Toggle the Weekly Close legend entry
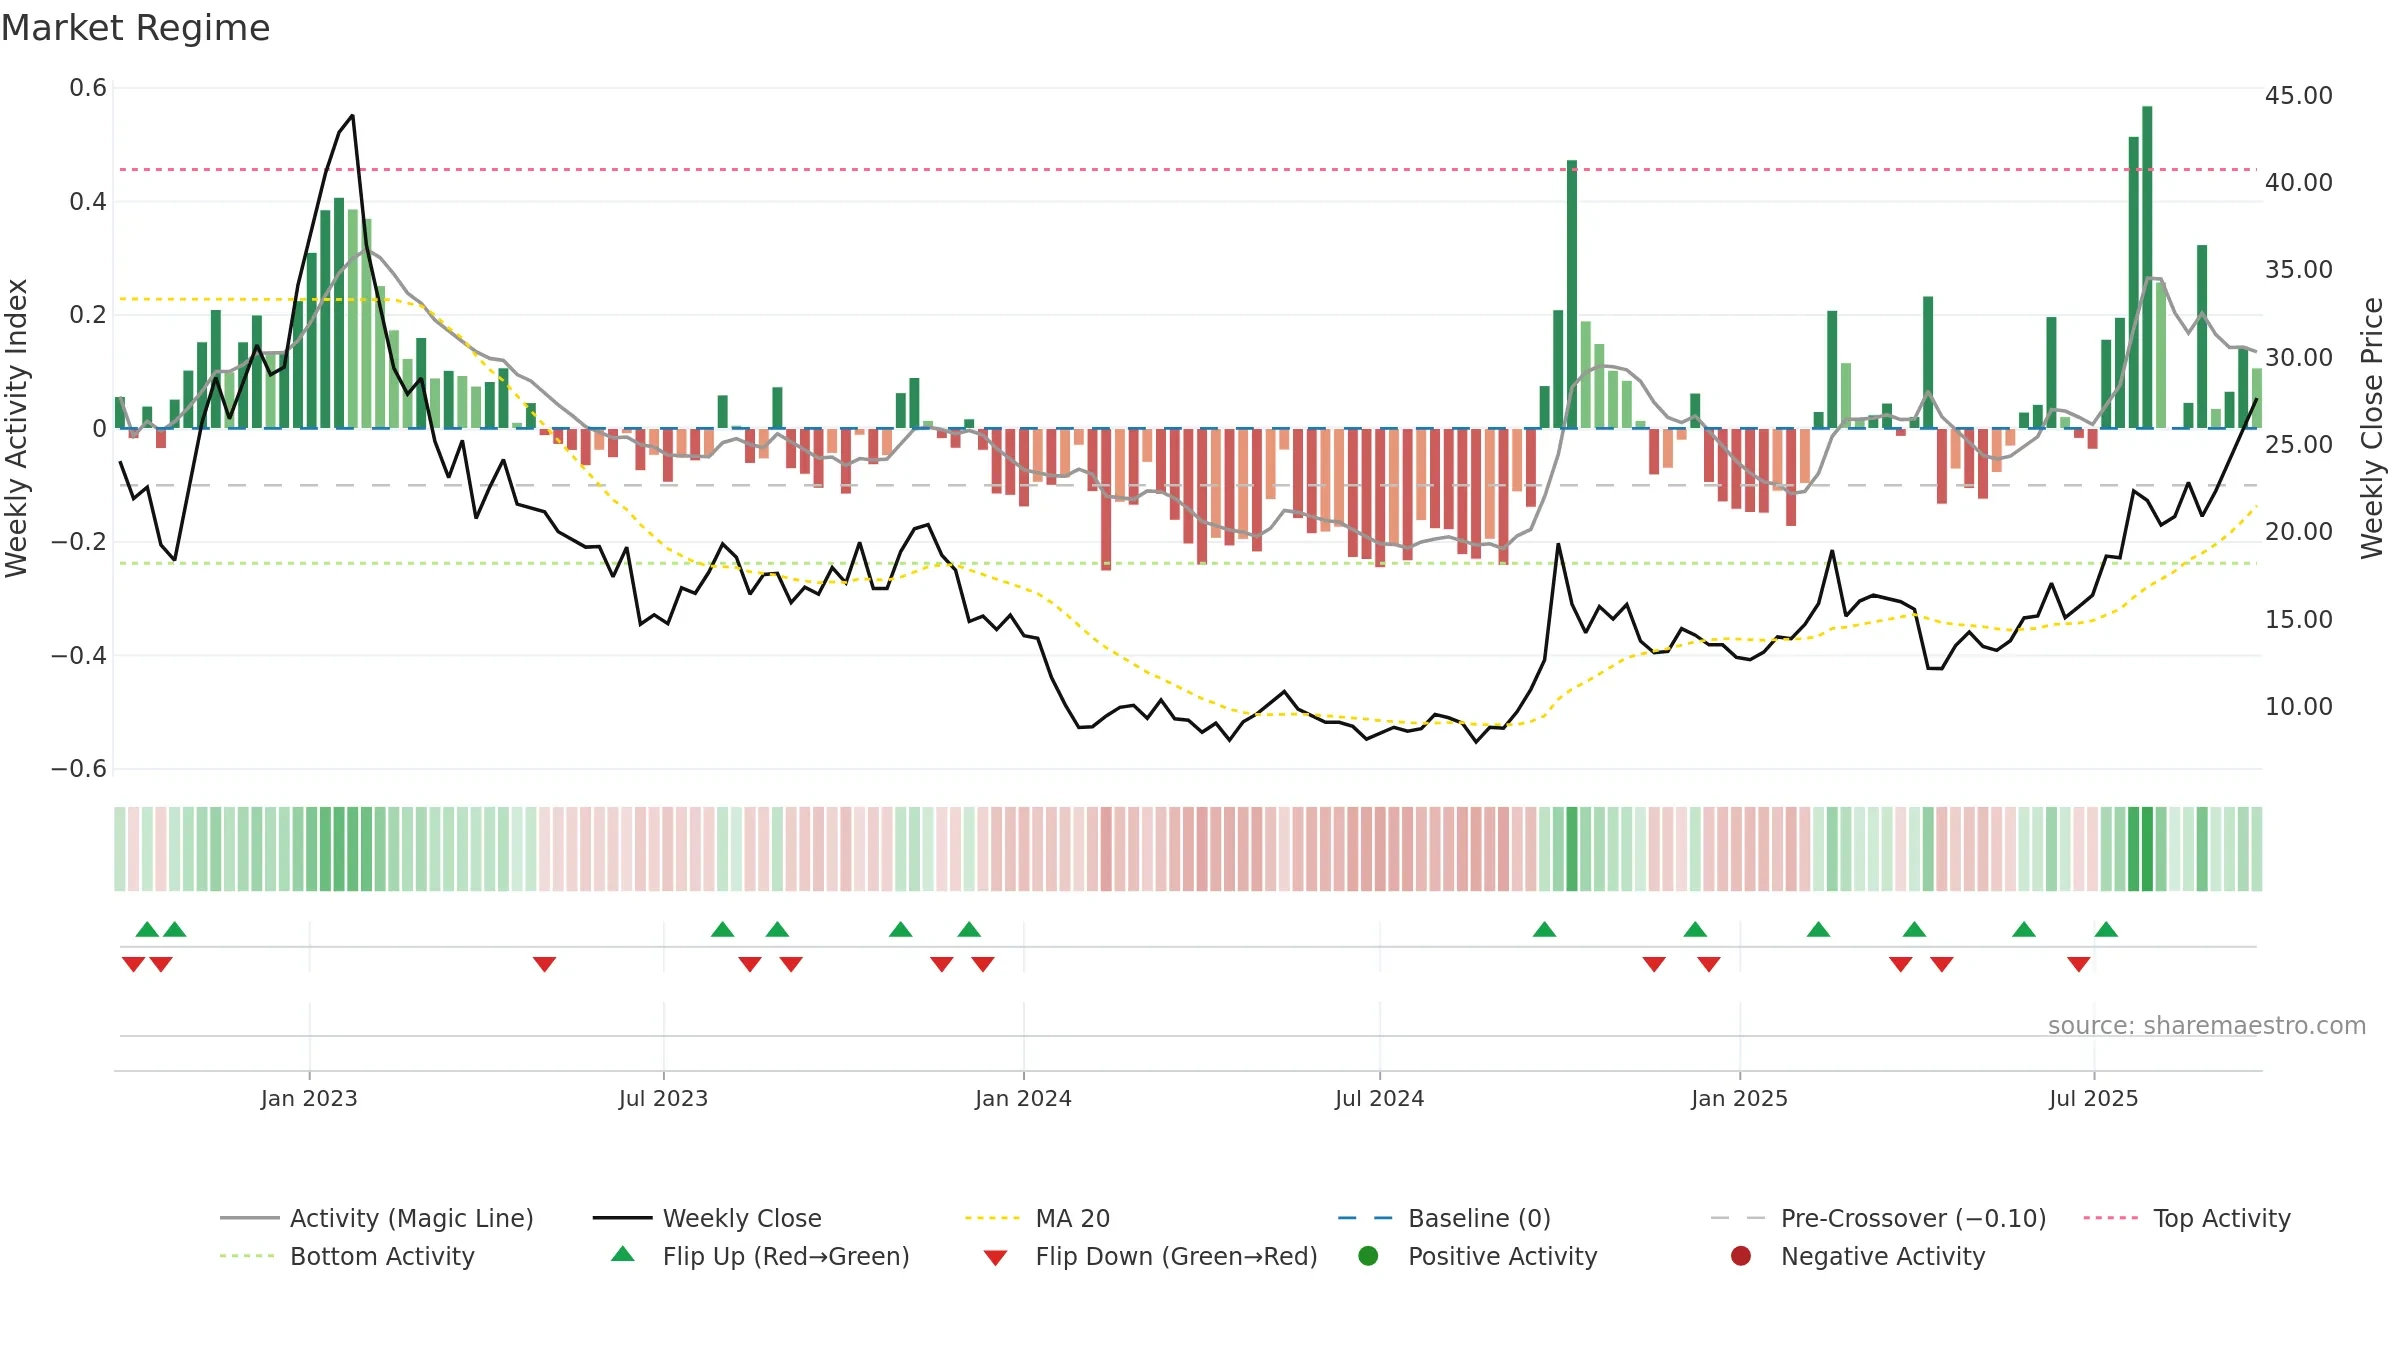This screenshot has width=2400, height=1350. [x=707, y=1218]
